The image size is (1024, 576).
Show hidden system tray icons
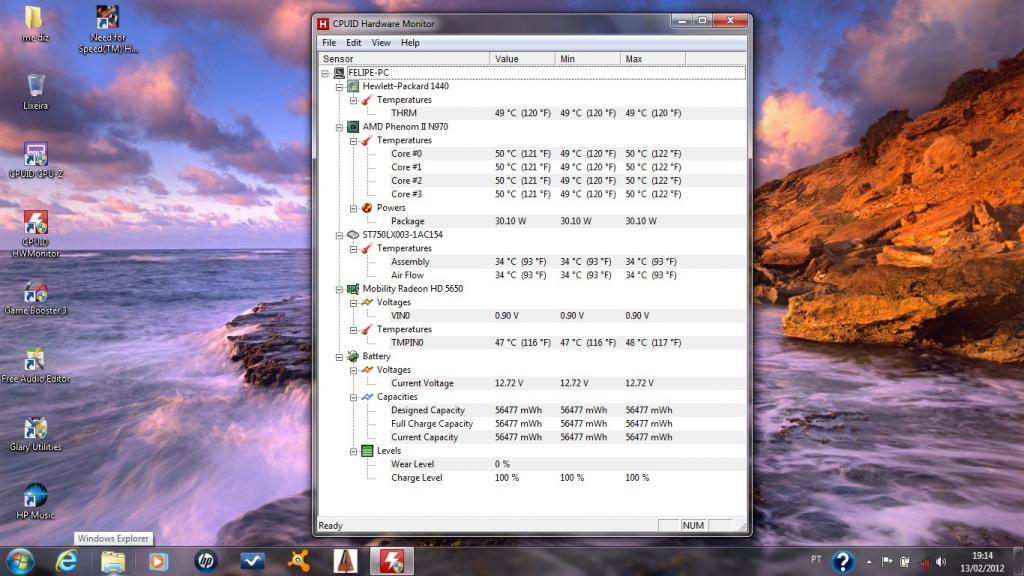(x=869, y=562)
